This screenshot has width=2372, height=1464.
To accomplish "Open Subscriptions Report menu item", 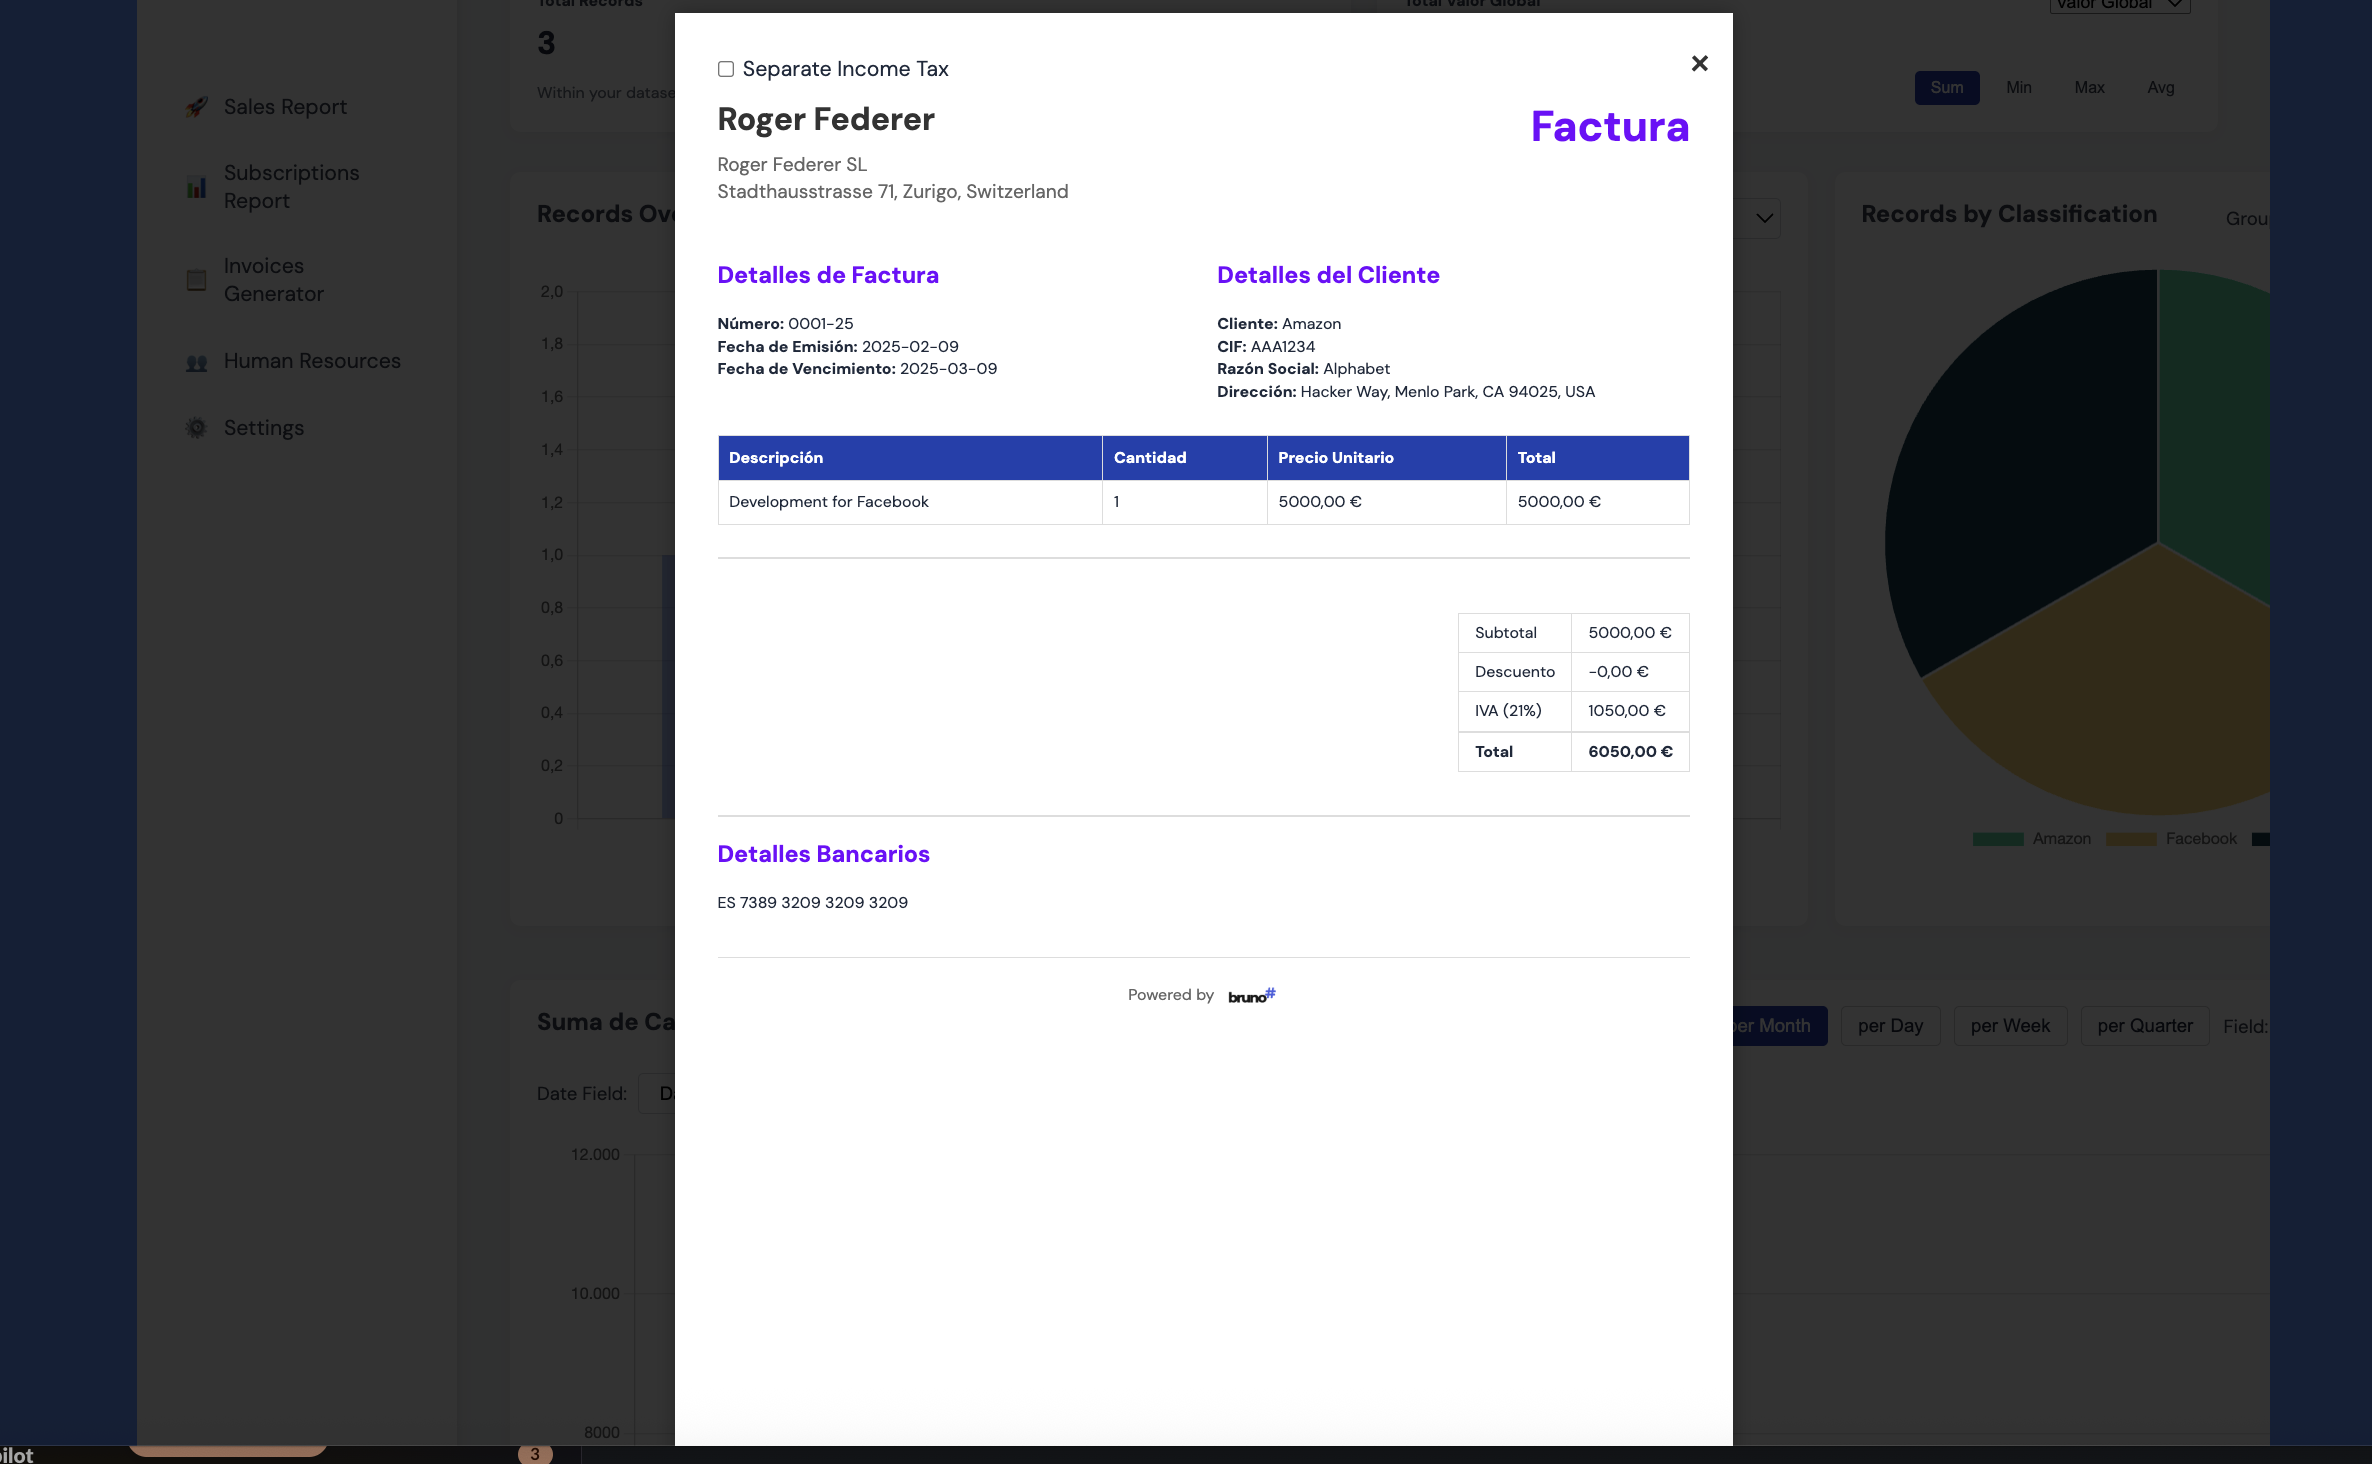I will (290, 187).
